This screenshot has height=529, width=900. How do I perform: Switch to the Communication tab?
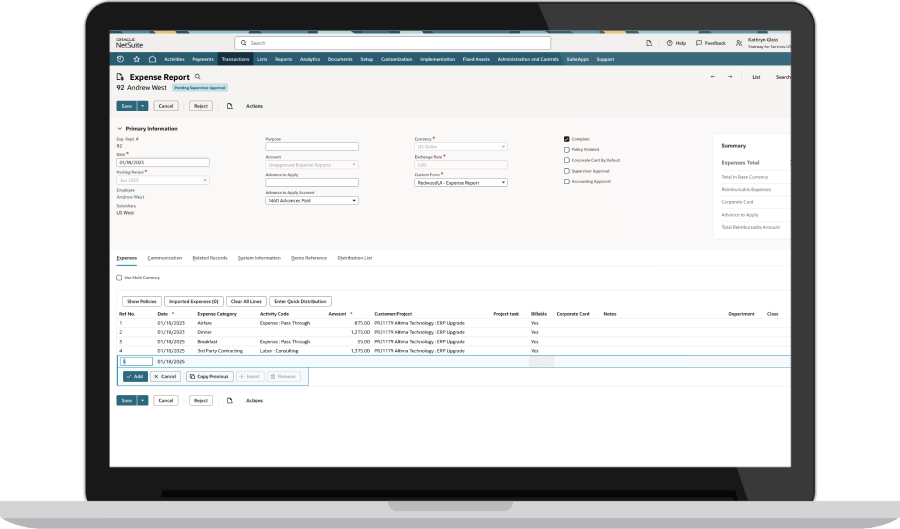[x=165, y=258]
